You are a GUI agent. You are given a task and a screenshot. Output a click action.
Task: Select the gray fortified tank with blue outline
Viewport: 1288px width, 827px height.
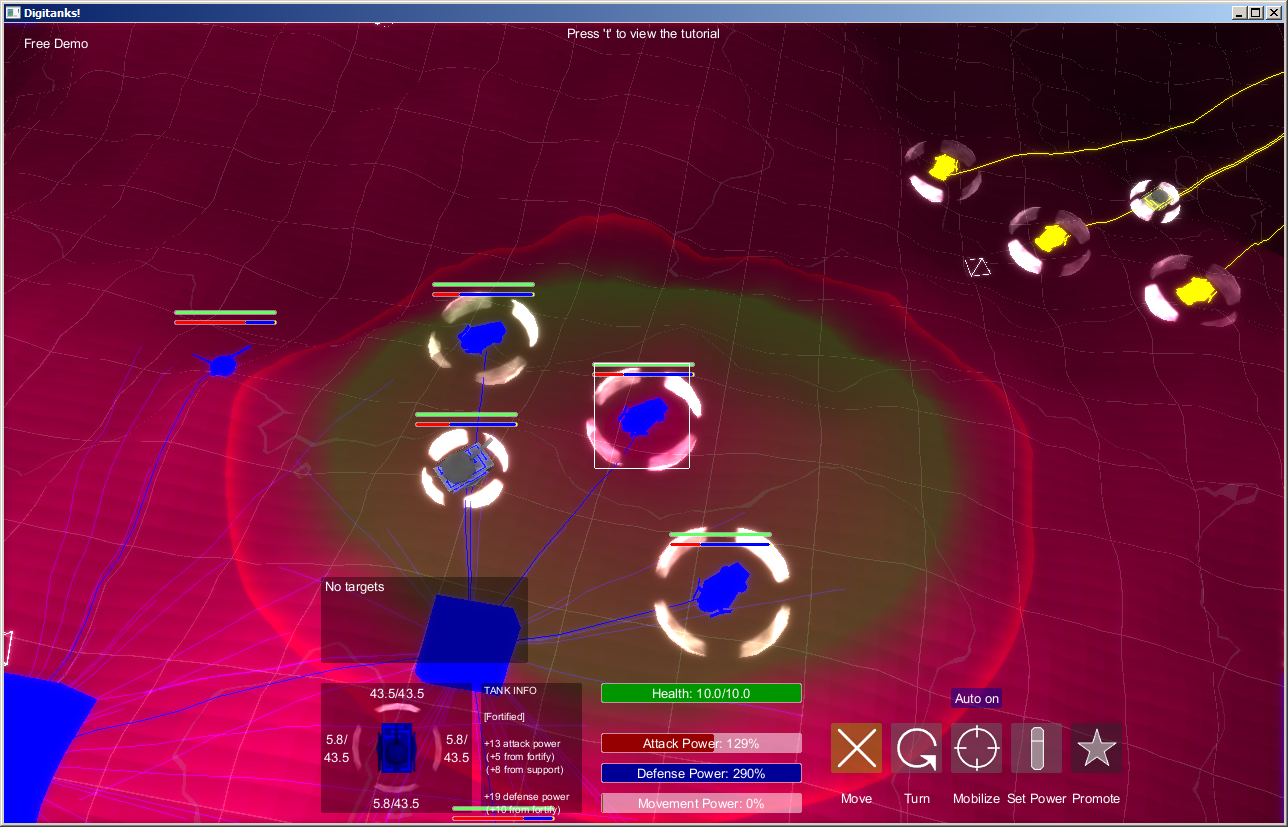pyautogui.click(x=464, y=466)
